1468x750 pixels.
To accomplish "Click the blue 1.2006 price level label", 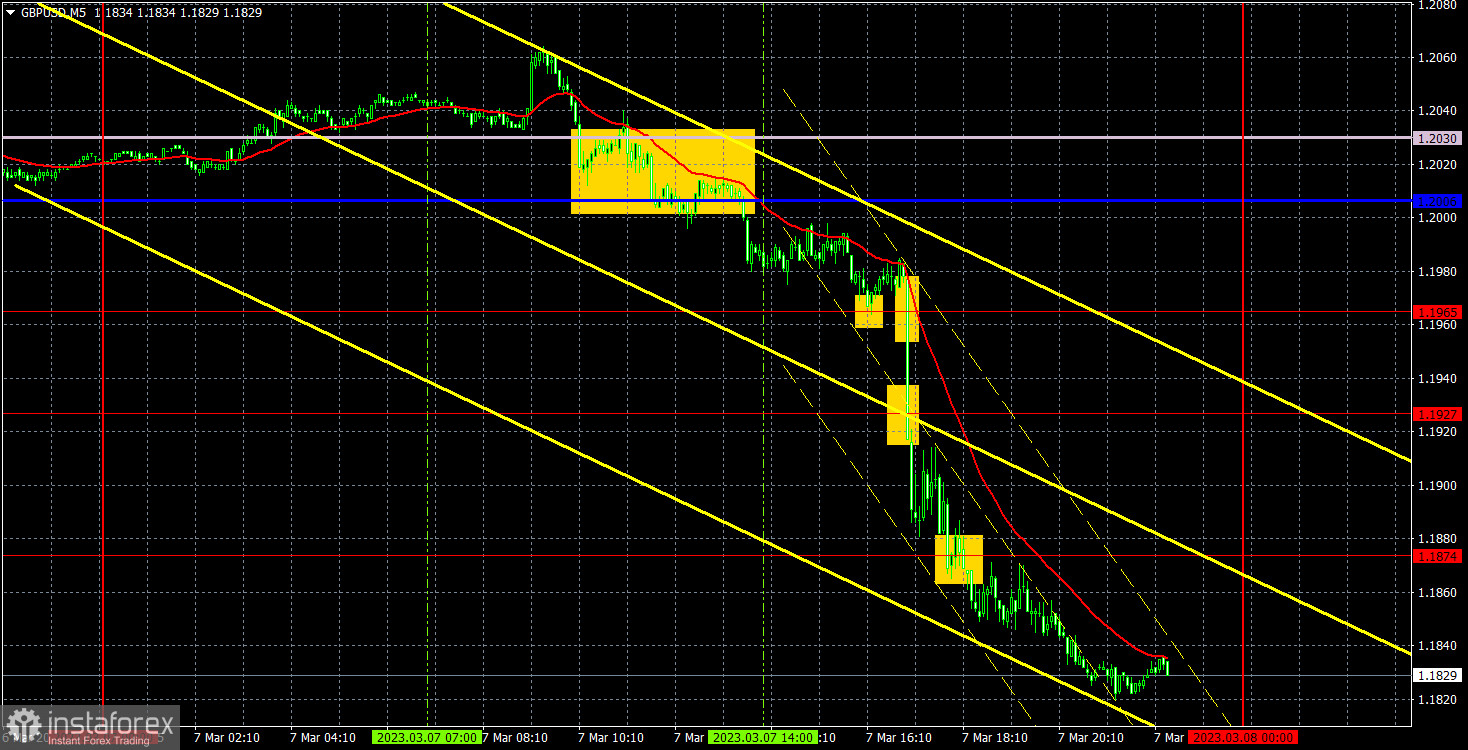I will [x=1438, y=201].
